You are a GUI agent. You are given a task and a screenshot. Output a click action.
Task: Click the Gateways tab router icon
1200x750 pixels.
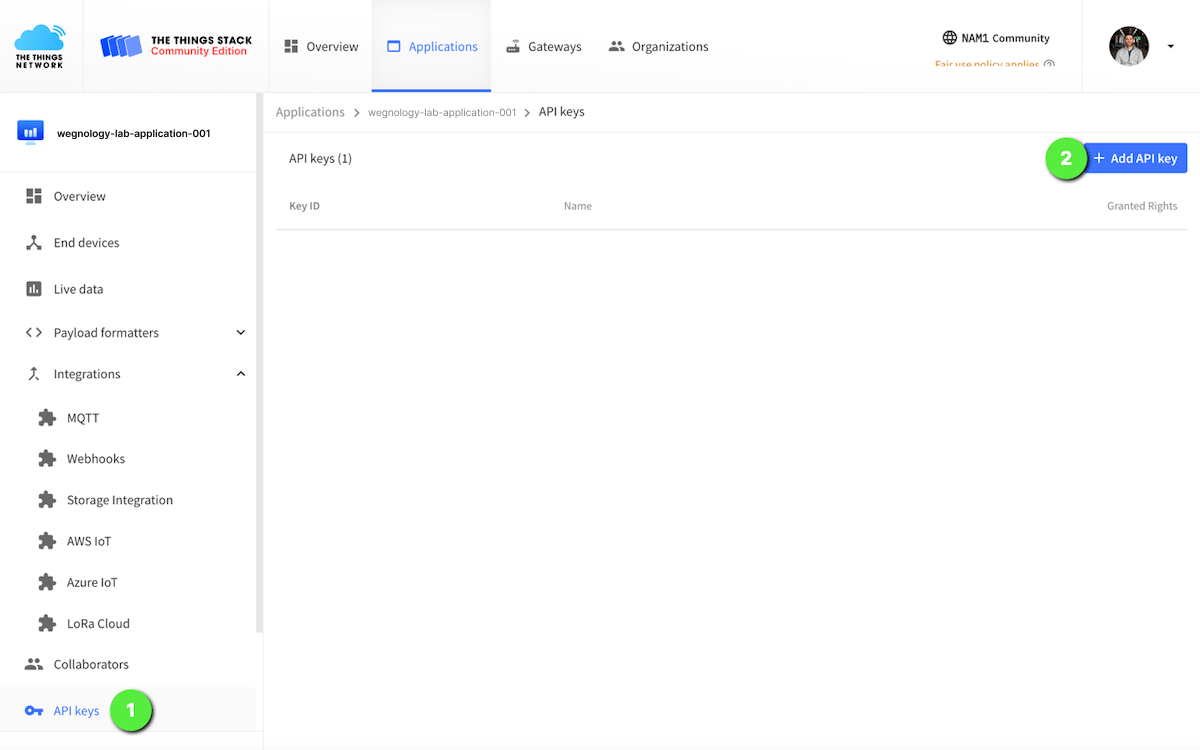tap(513, 46)
